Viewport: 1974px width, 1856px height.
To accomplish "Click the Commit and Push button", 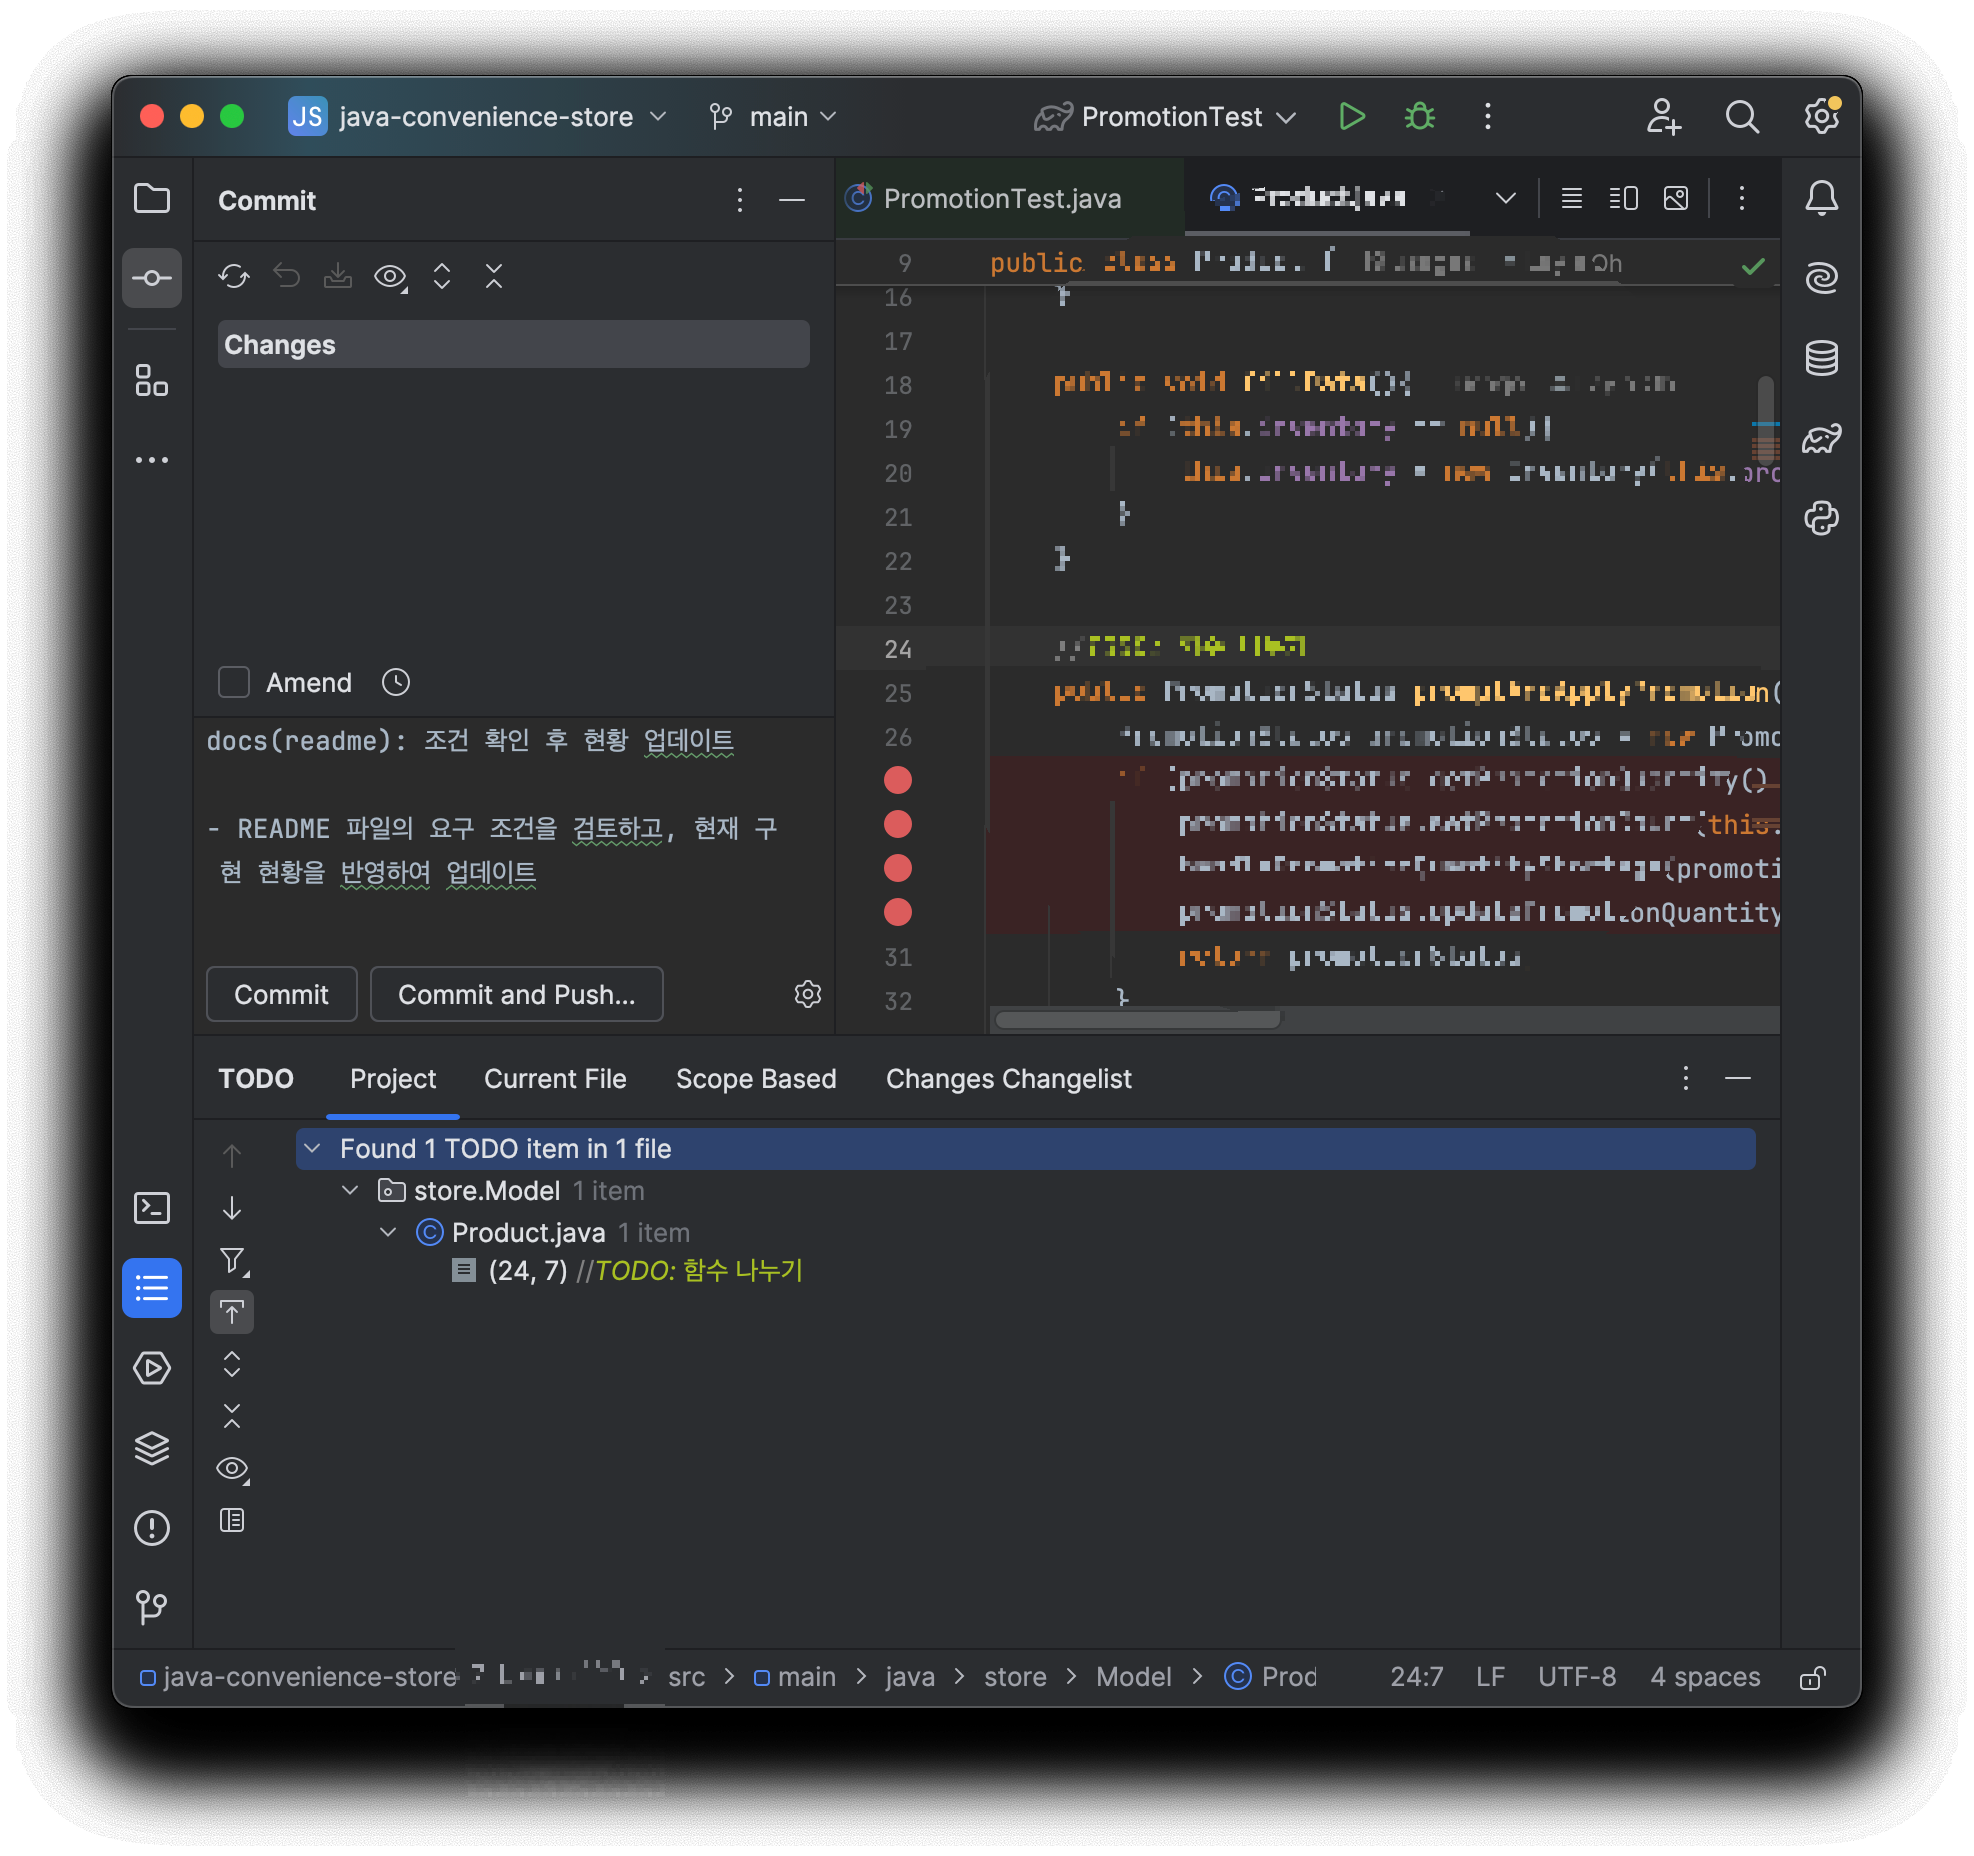I will 516,994.
